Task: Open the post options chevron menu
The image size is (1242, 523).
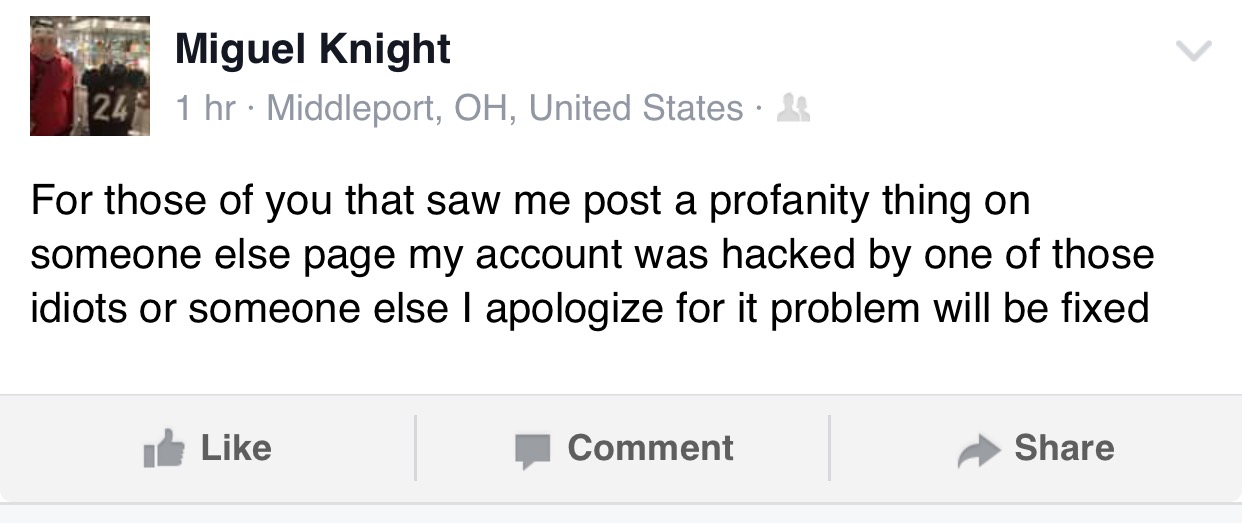Action: pyautogui.click(x=1193, y=50)
